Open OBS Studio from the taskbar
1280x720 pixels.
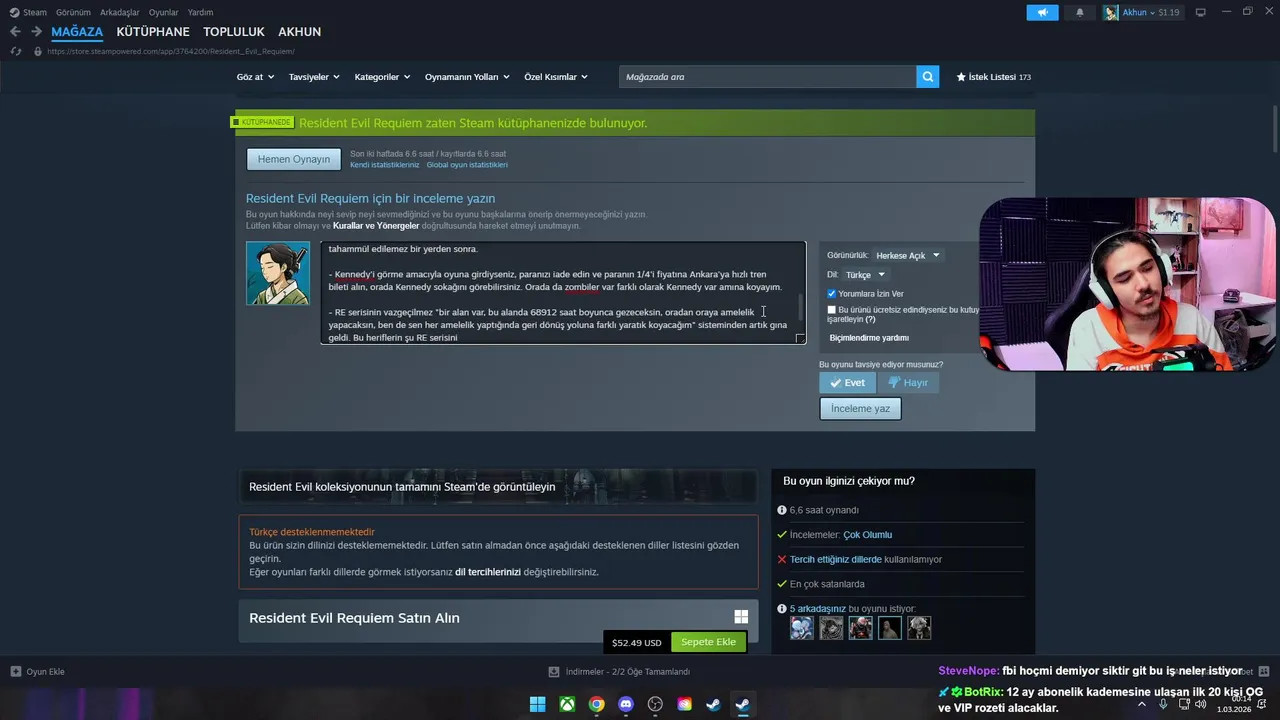coord(655,704)
